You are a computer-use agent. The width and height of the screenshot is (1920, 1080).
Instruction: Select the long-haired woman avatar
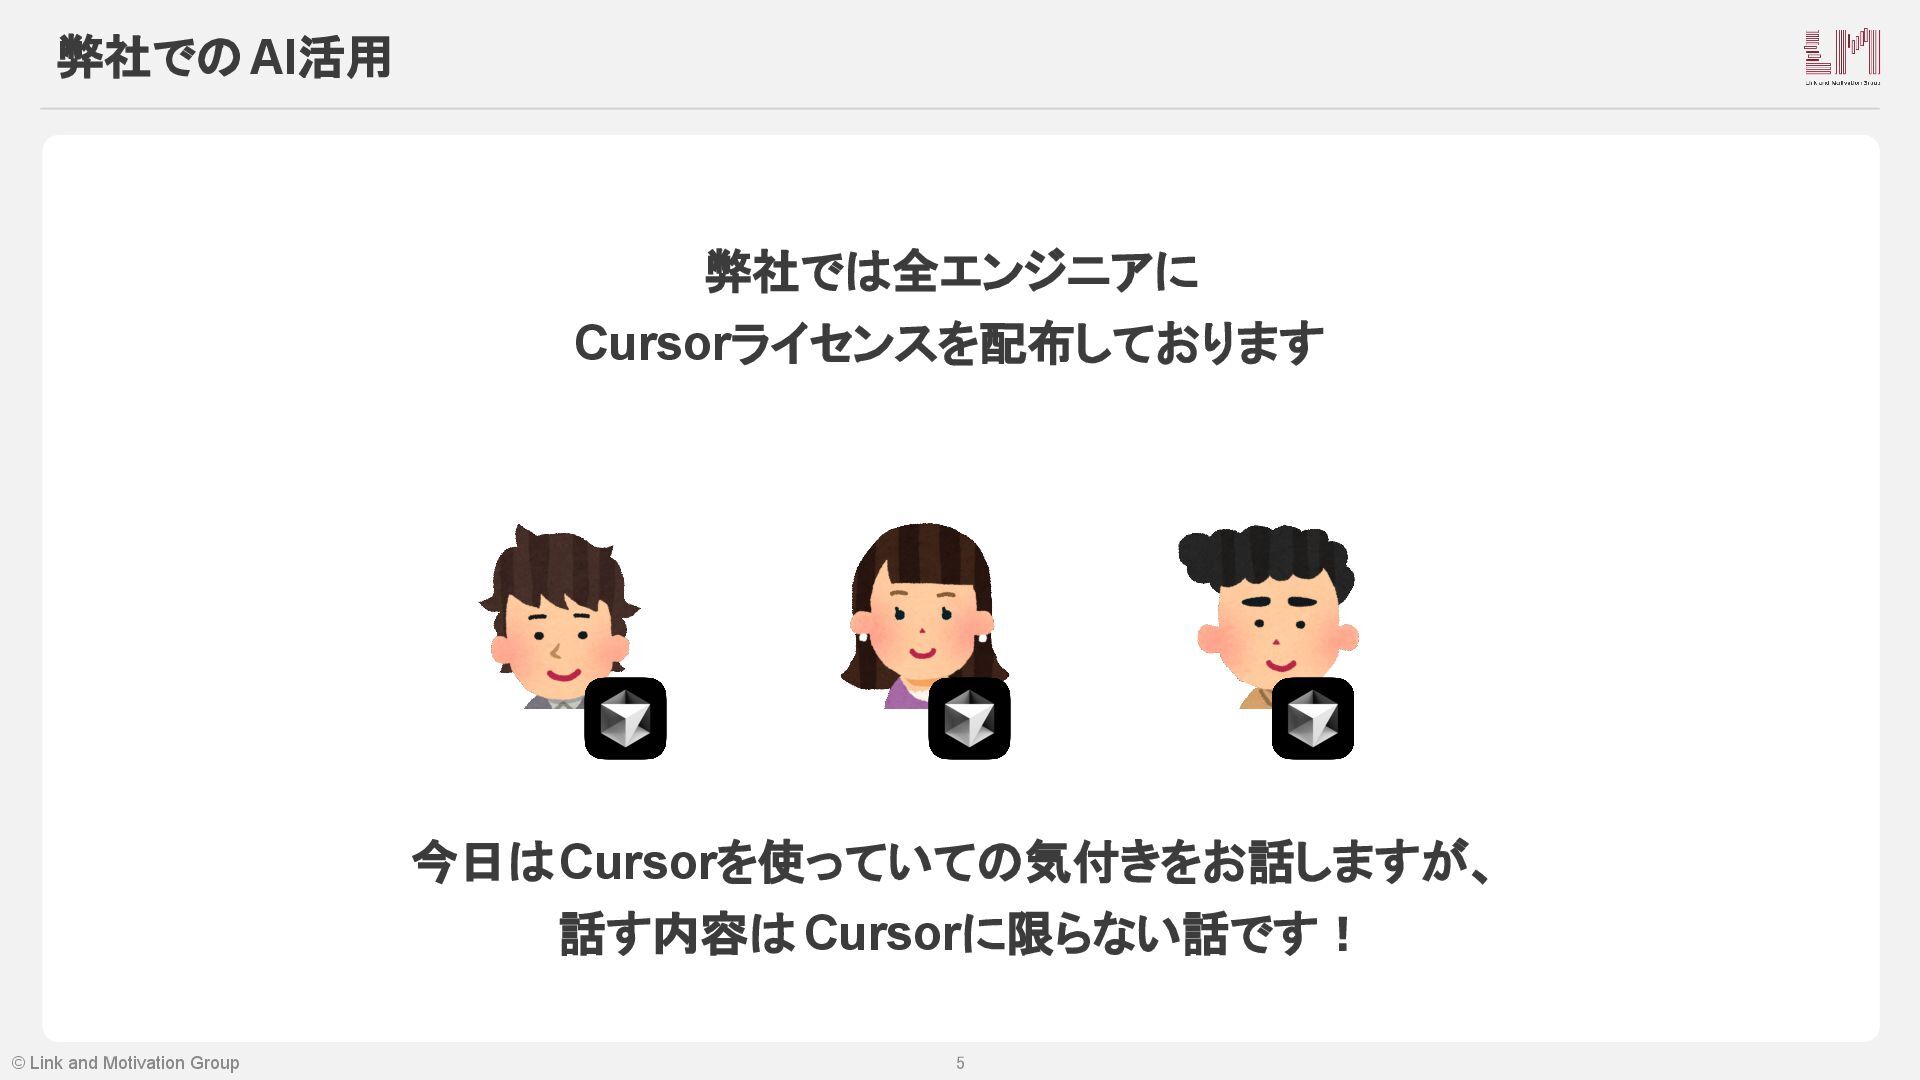922,615
